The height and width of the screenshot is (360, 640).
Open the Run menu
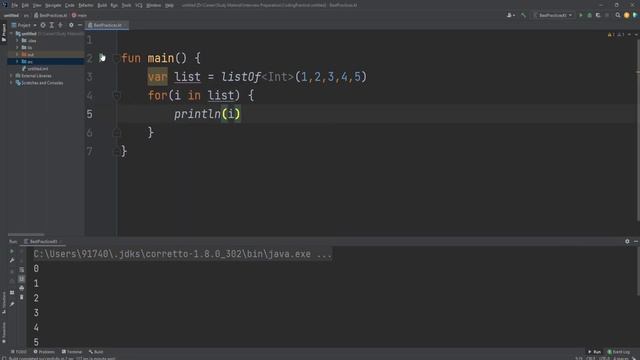pyautogui.click(x=114, y=5)
